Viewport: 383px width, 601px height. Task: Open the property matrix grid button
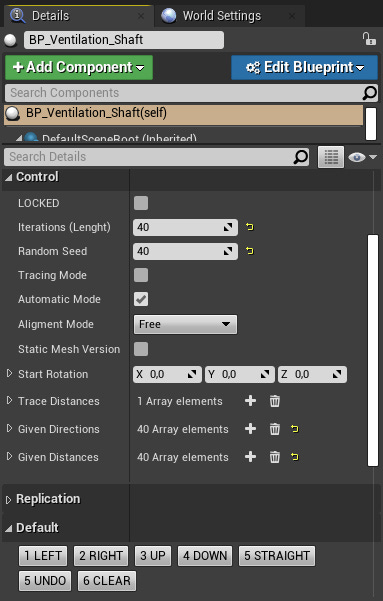(x=331, y=157)
